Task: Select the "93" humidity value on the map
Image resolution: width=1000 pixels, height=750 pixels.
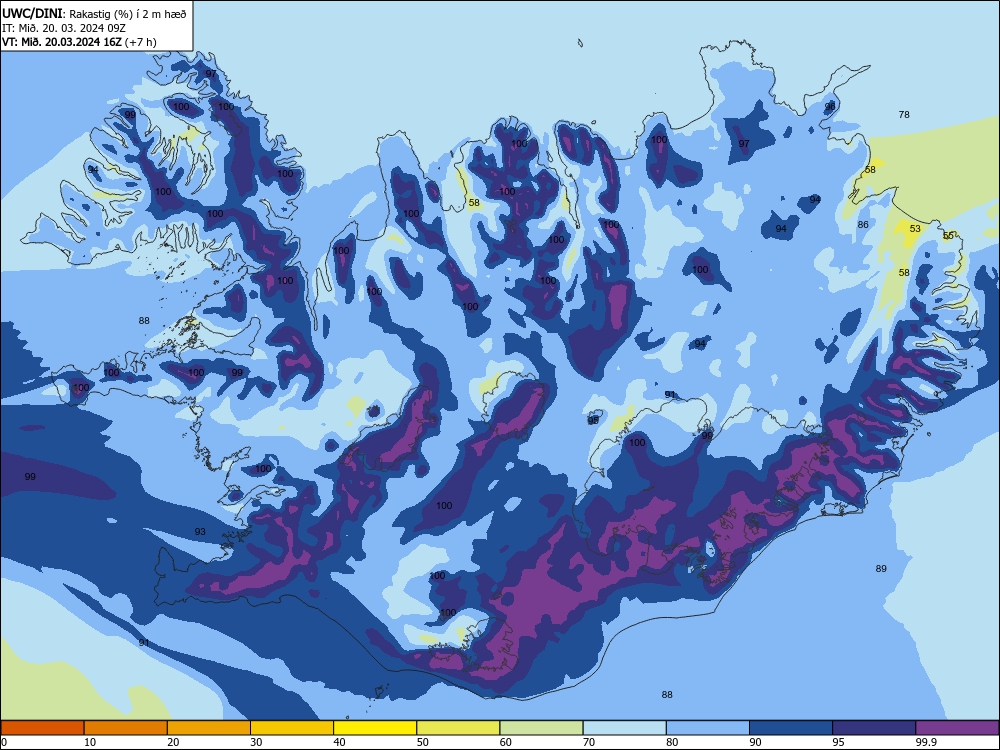Action: tap(200, 531)
